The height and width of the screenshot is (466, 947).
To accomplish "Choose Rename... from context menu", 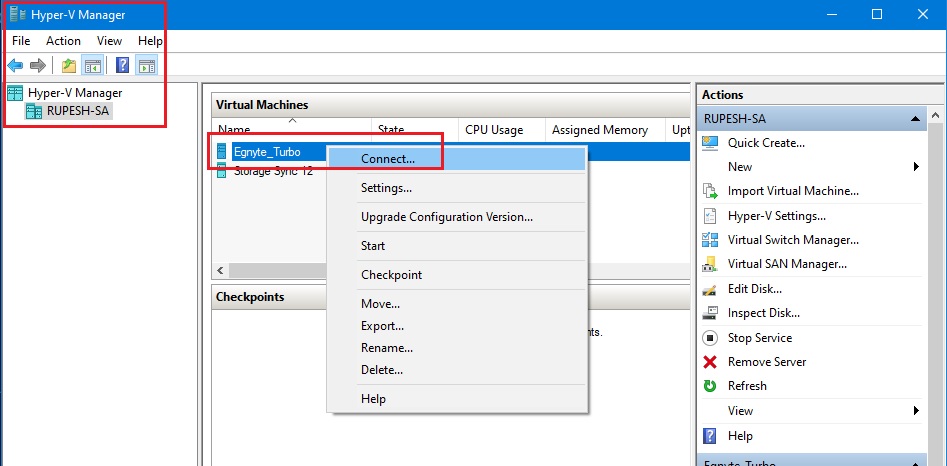I will pyautogui.click(x=457, y=348).
